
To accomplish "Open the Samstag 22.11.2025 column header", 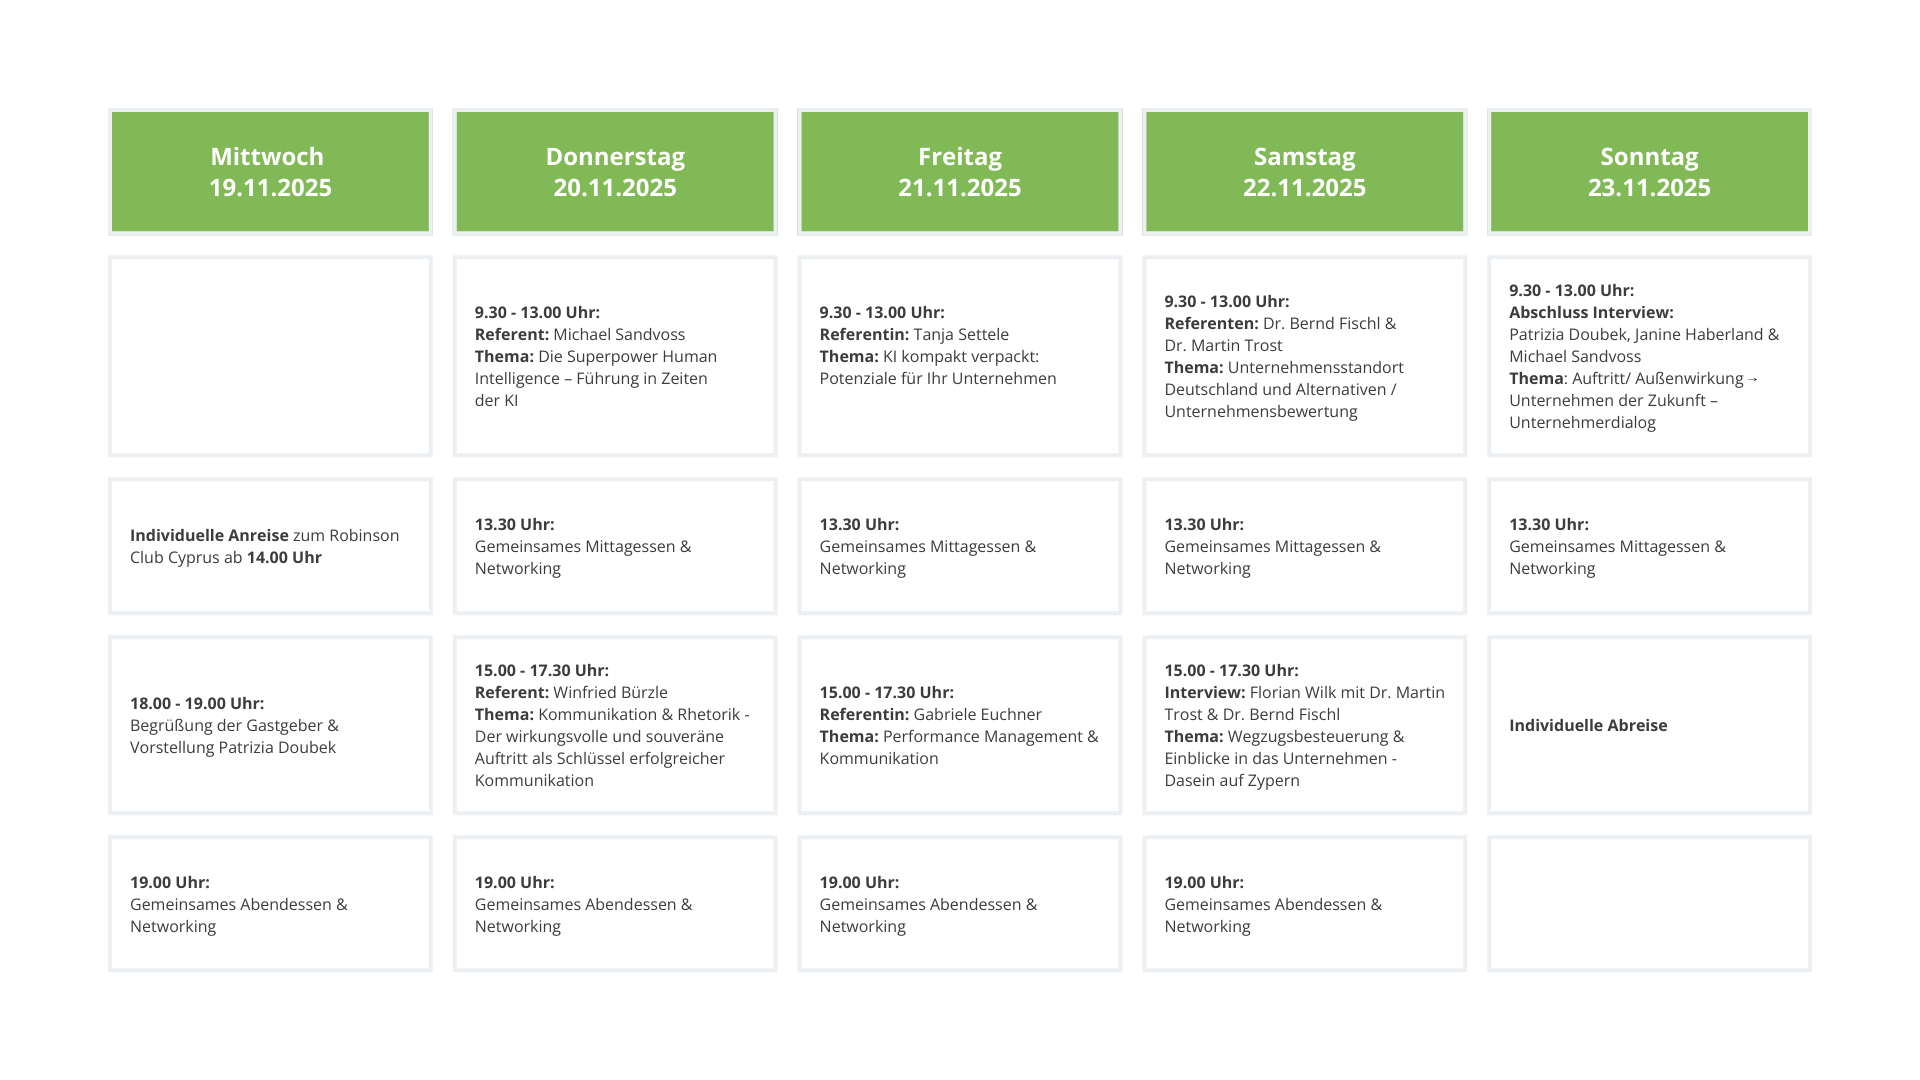I will point(1304,172).
